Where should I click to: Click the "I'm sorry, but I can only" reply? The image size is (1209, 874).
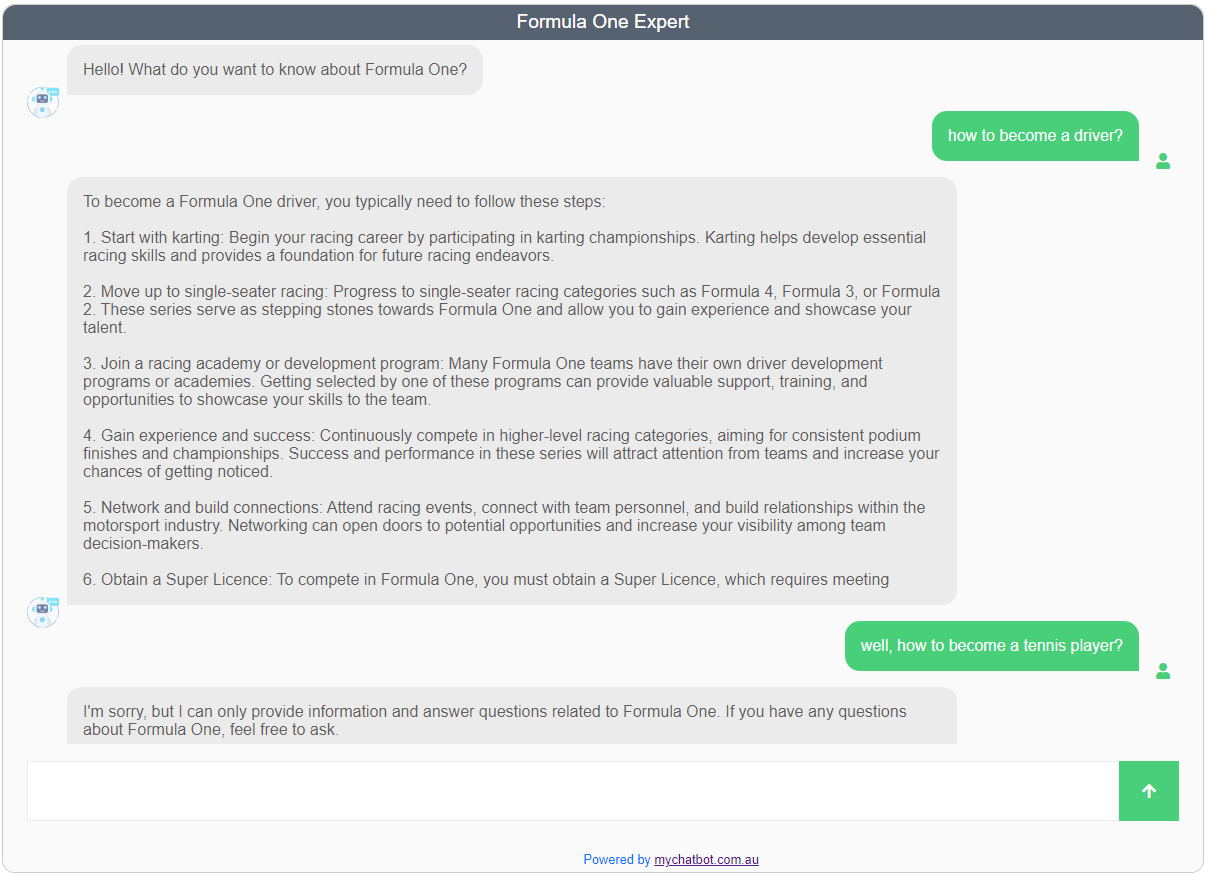pyautogui.click(x=495, y=720)
